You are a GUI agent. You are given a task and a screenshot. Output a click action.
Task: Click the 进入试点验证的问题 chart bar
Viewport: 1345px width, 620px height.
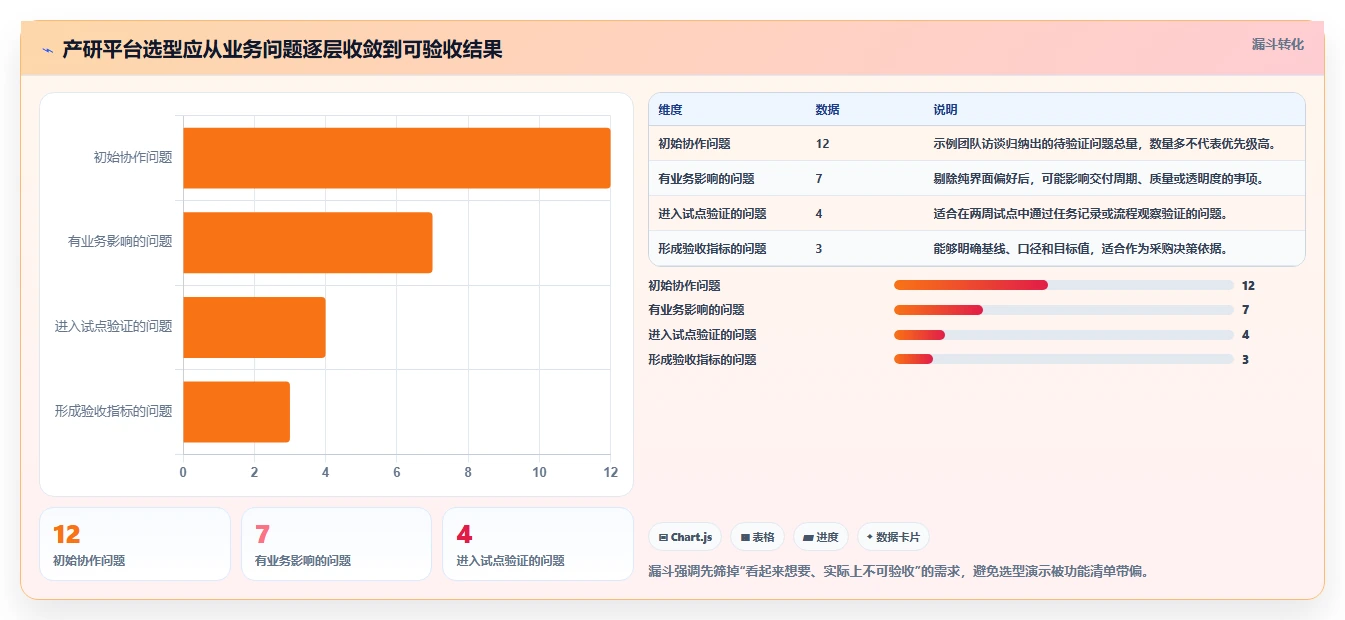tap(254, 327)
